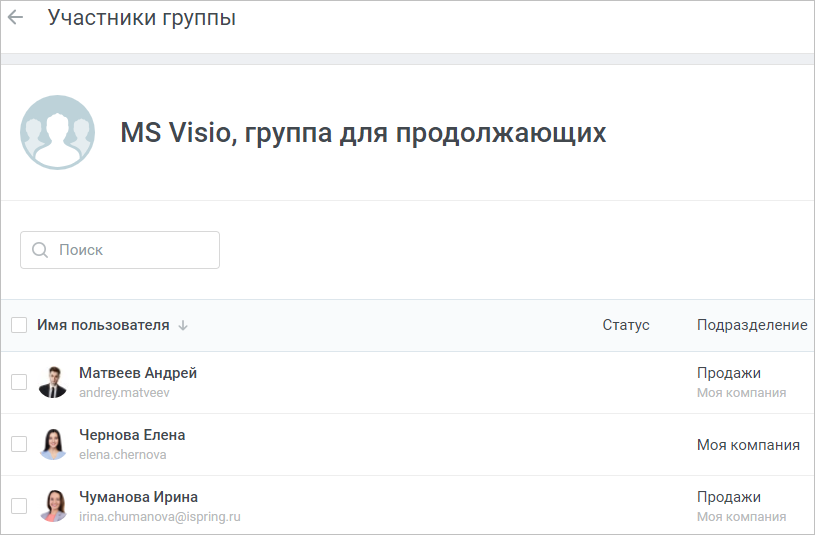Go back using the left arrow icon
This screenshot has width=815, height=535.
click(x=16, y=17)
